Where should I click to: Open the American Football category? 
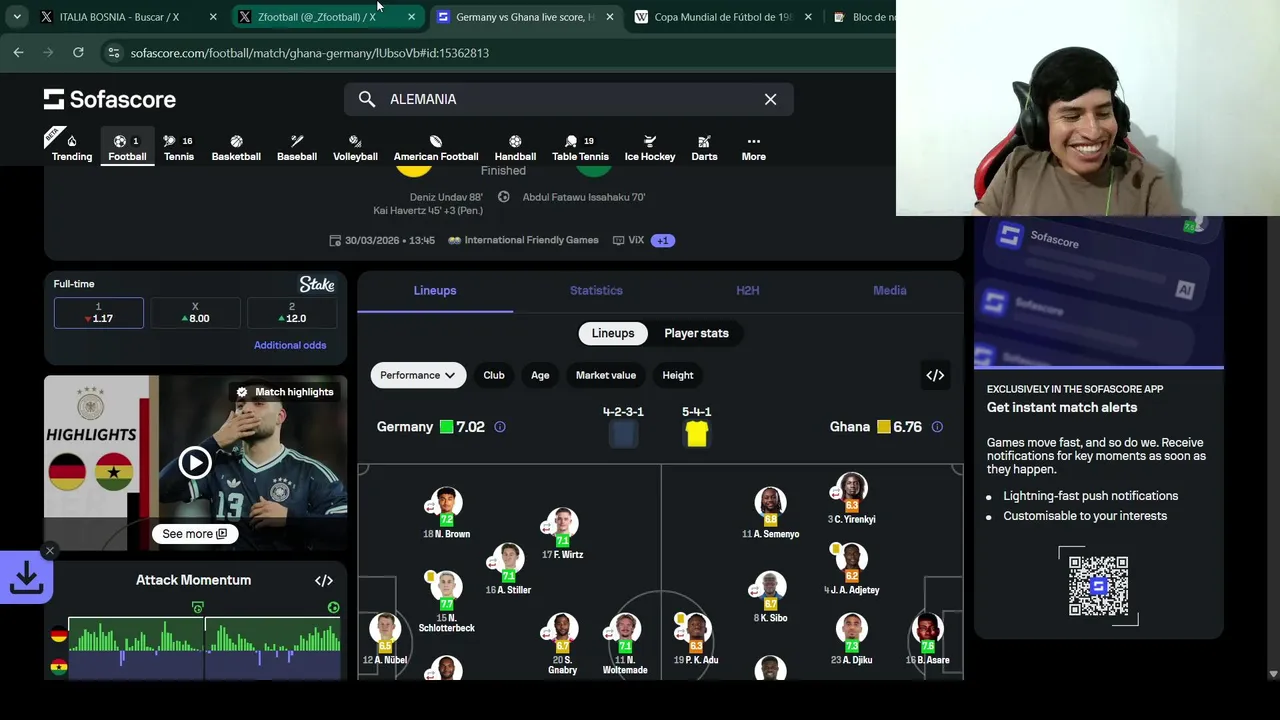436,148
